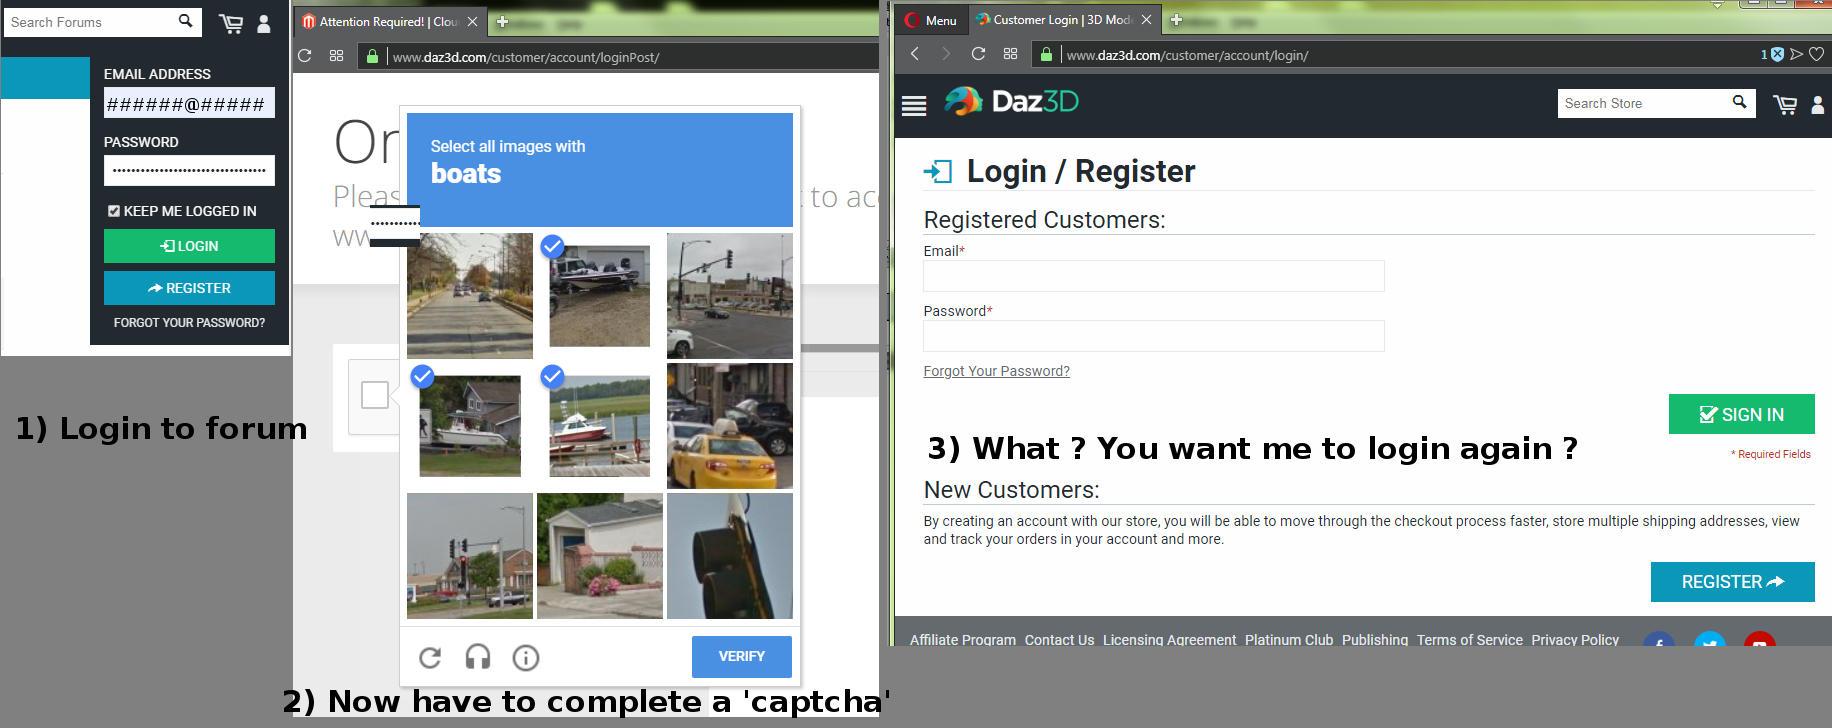
Task: Deselect the captcha tile with the red boat at the dock
Action: point(600,426)
